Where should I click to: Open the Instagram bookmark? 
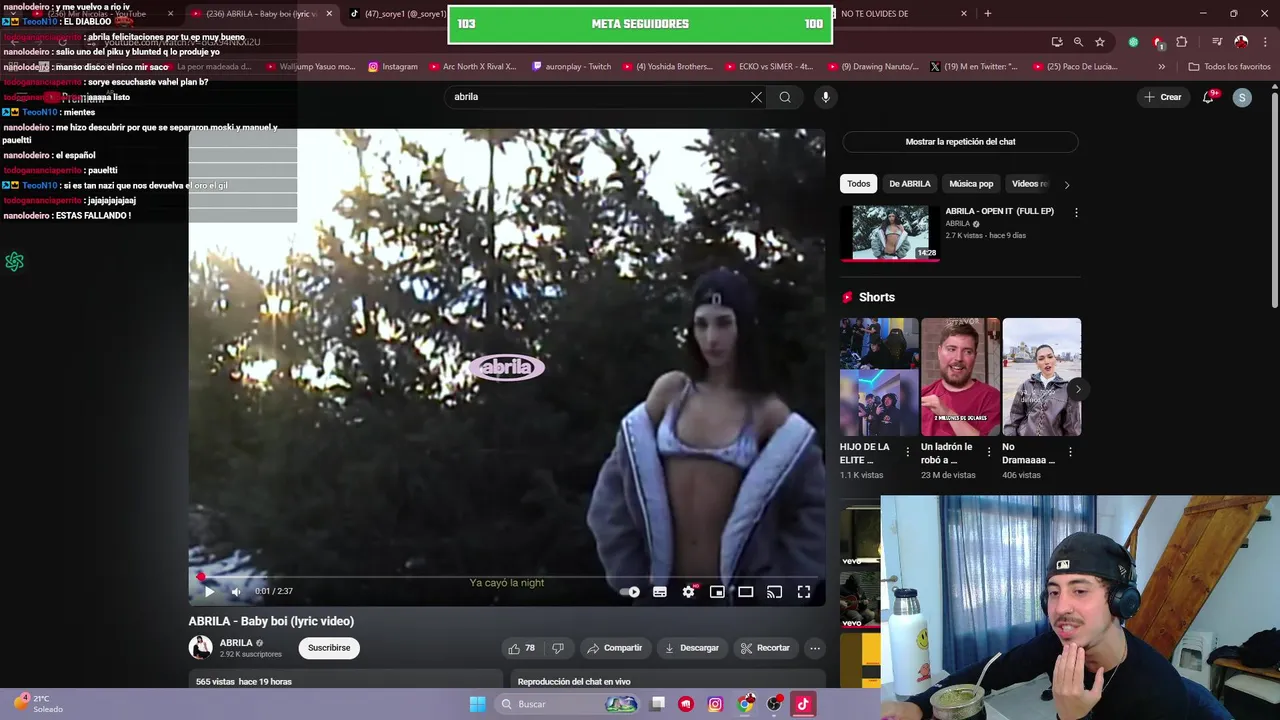click(393, 67)
